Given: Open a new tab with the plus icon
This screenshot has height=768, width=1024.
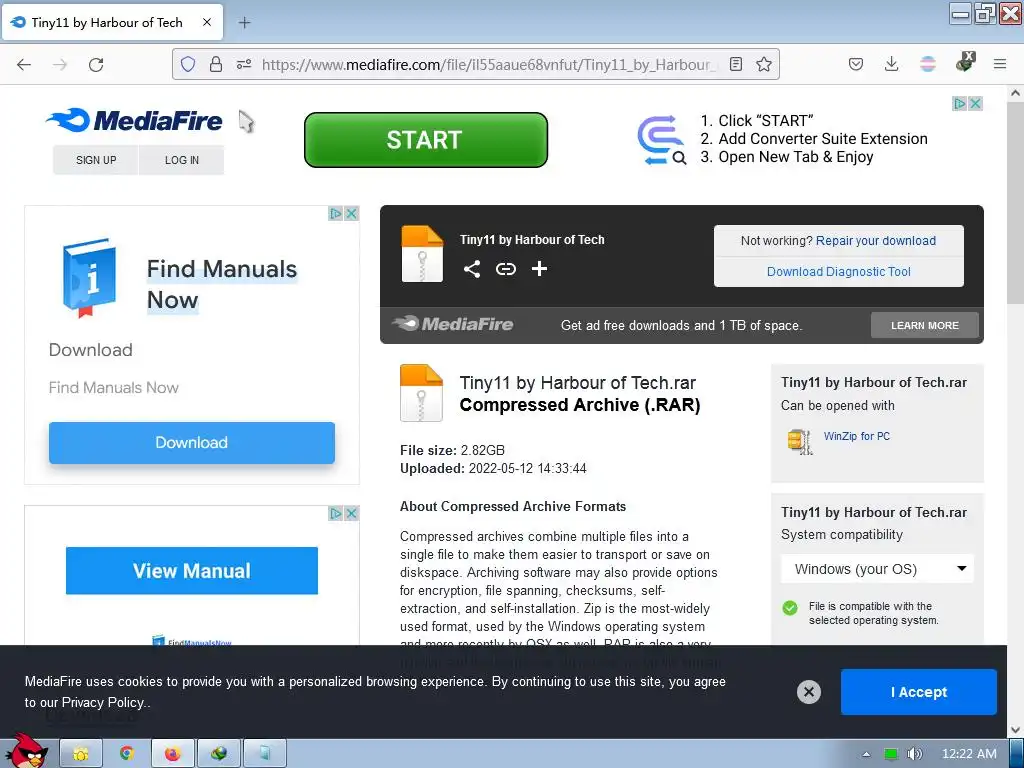Looking at the screenshot, I should (x=244, y=23).
